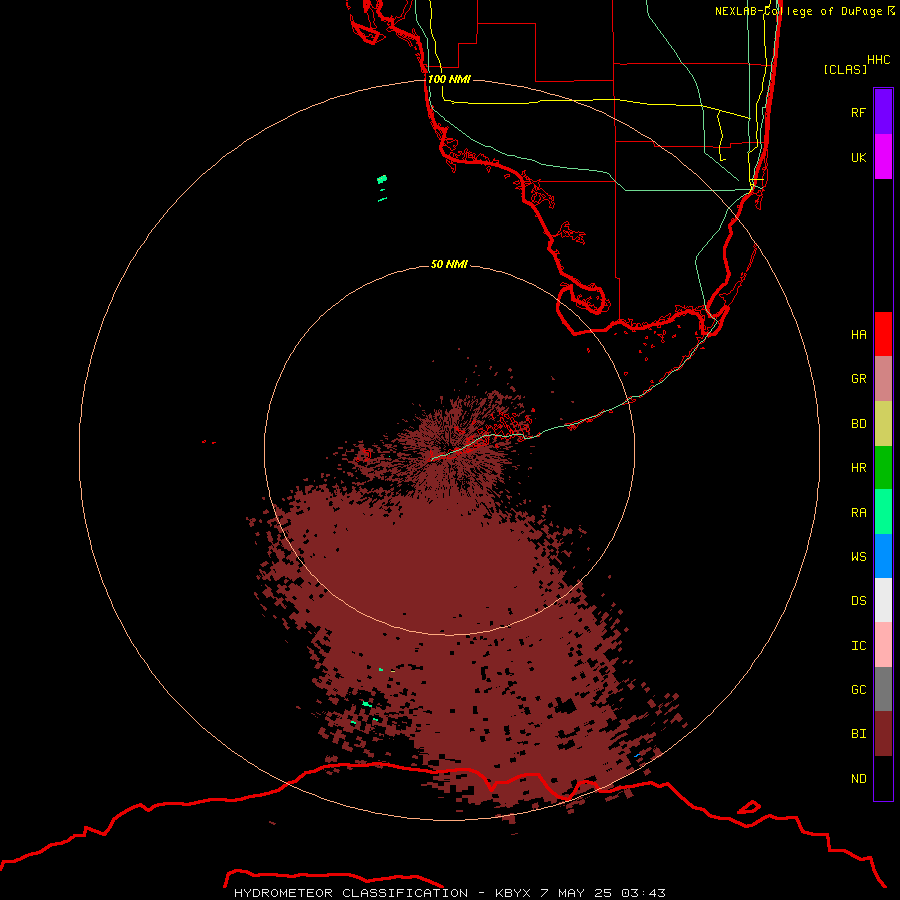Screen dimensions: 900x900
Task: Click the BI legend label
Action: [858, 734]
